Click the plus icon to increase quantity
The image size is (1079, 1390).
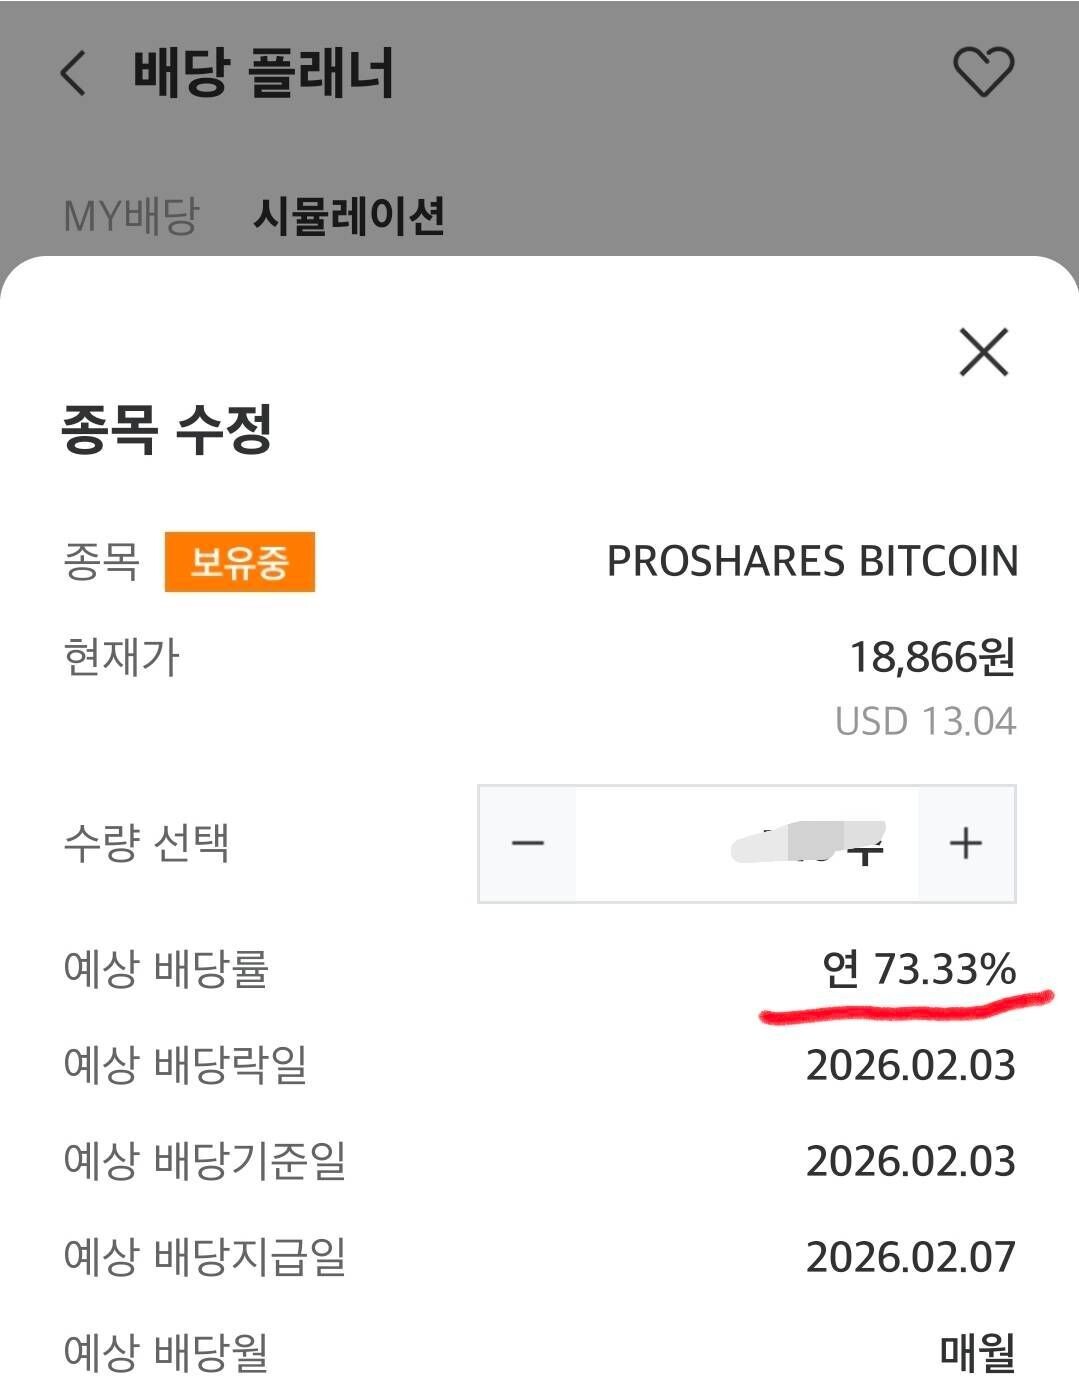tap(965, 845)
